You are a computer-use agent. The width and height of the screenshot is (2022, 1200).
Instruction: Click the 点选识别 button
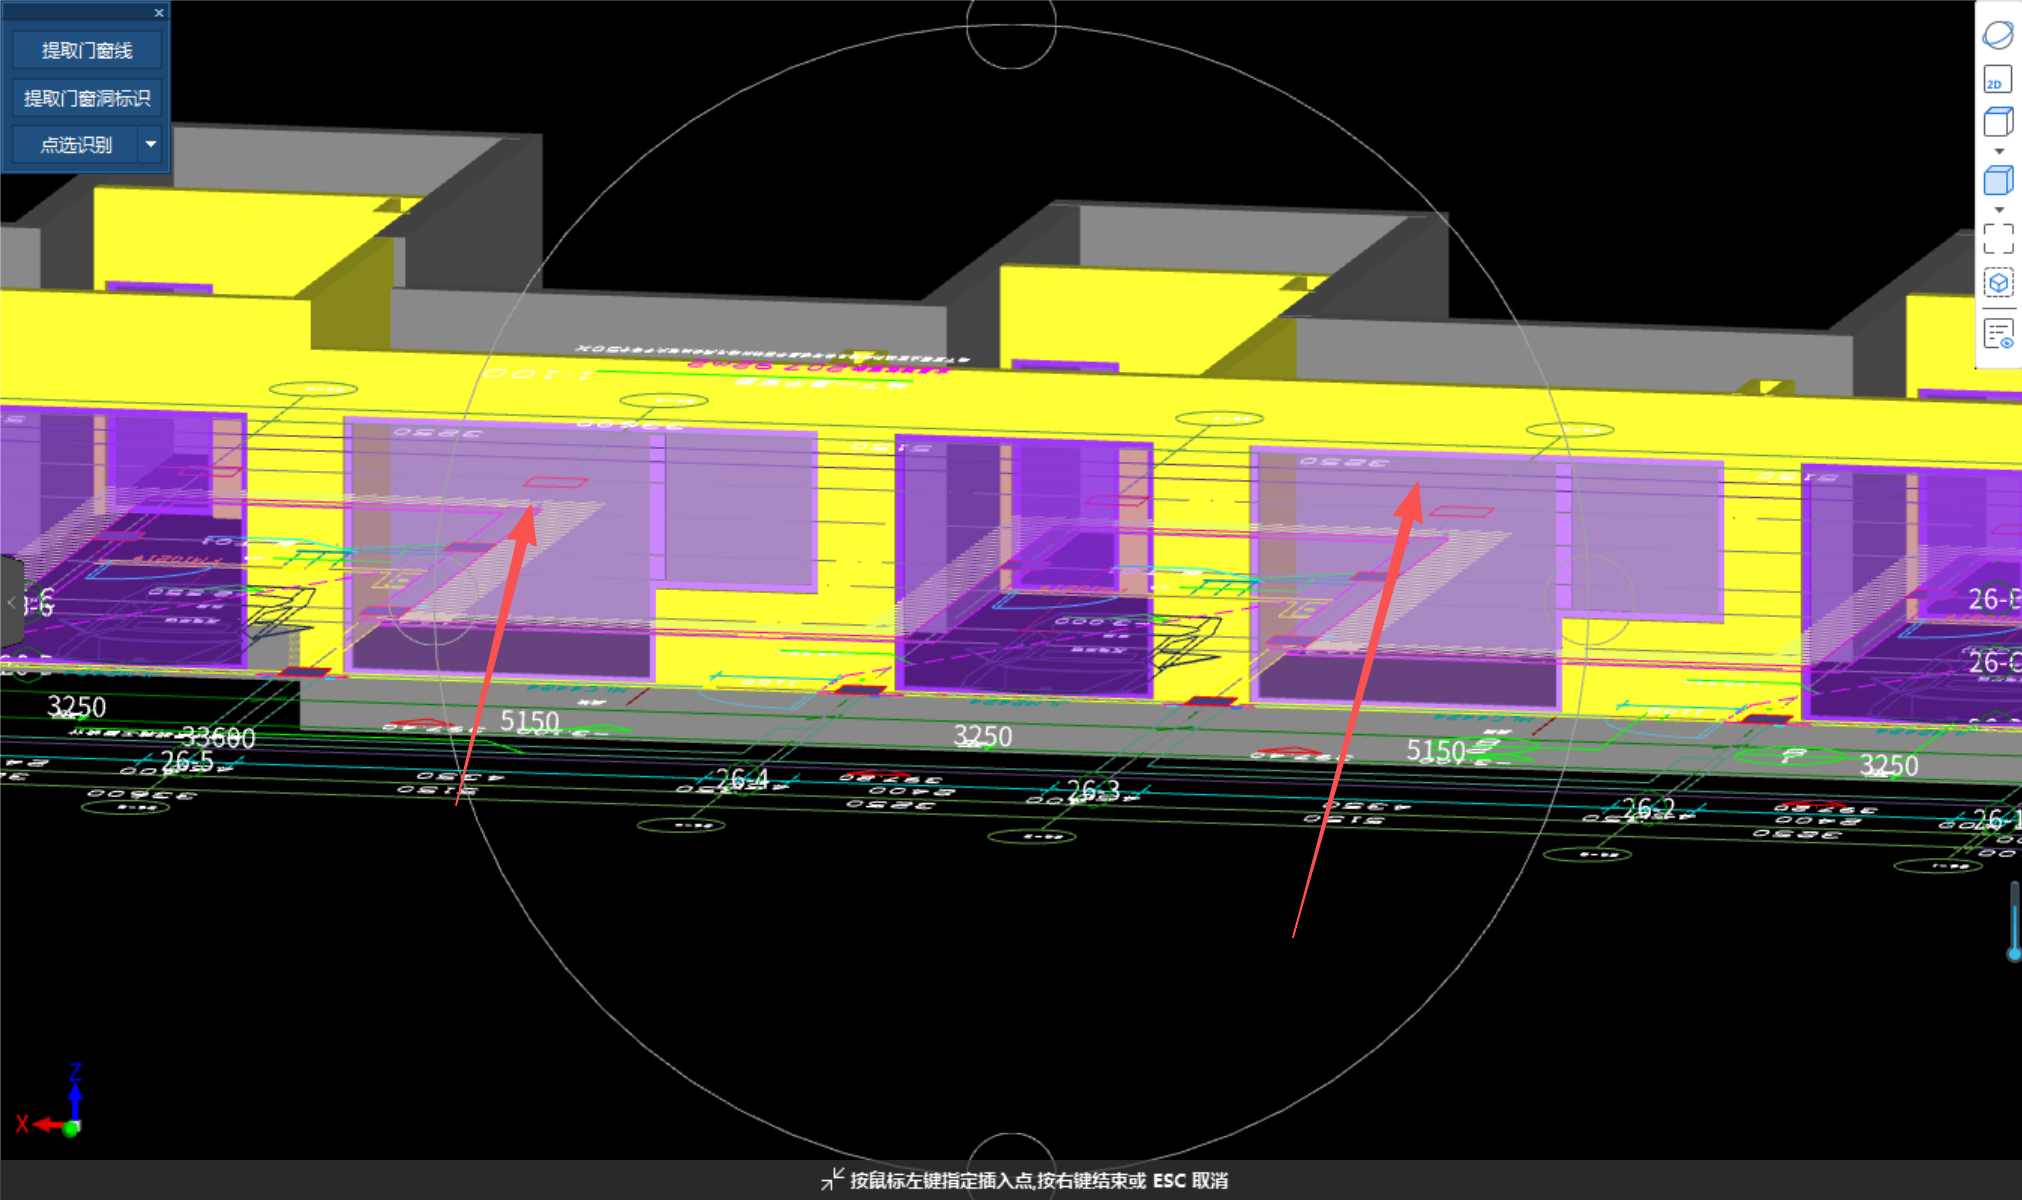point(75,145)
